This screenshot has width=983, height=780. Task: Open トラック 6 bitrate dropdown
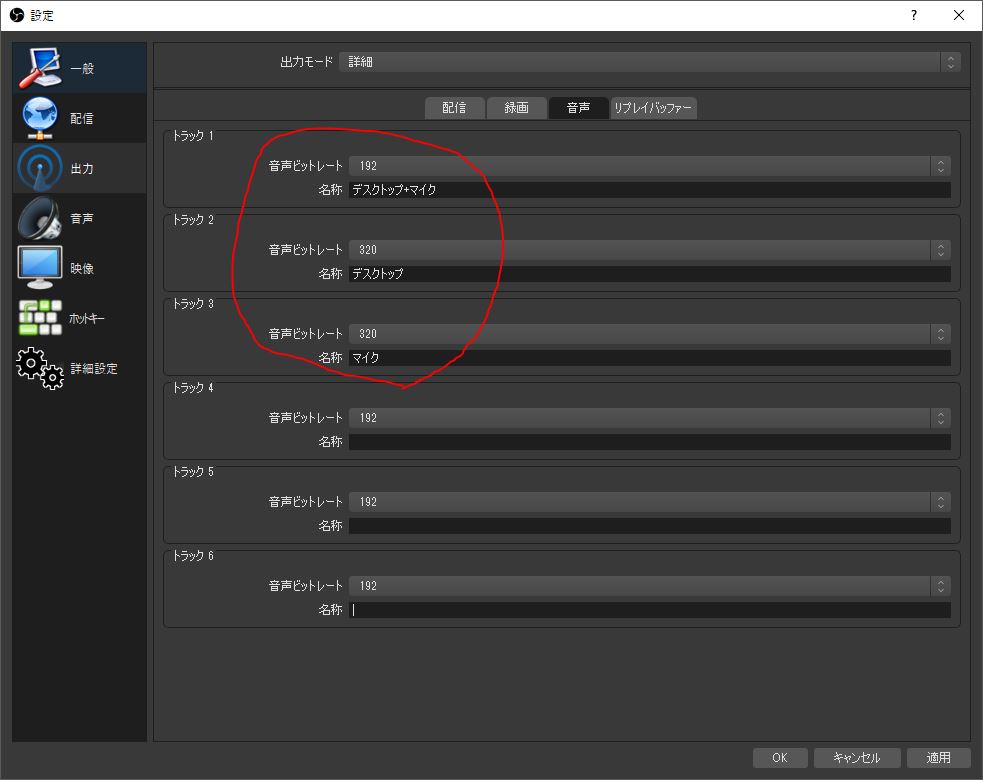click(649, 586)
